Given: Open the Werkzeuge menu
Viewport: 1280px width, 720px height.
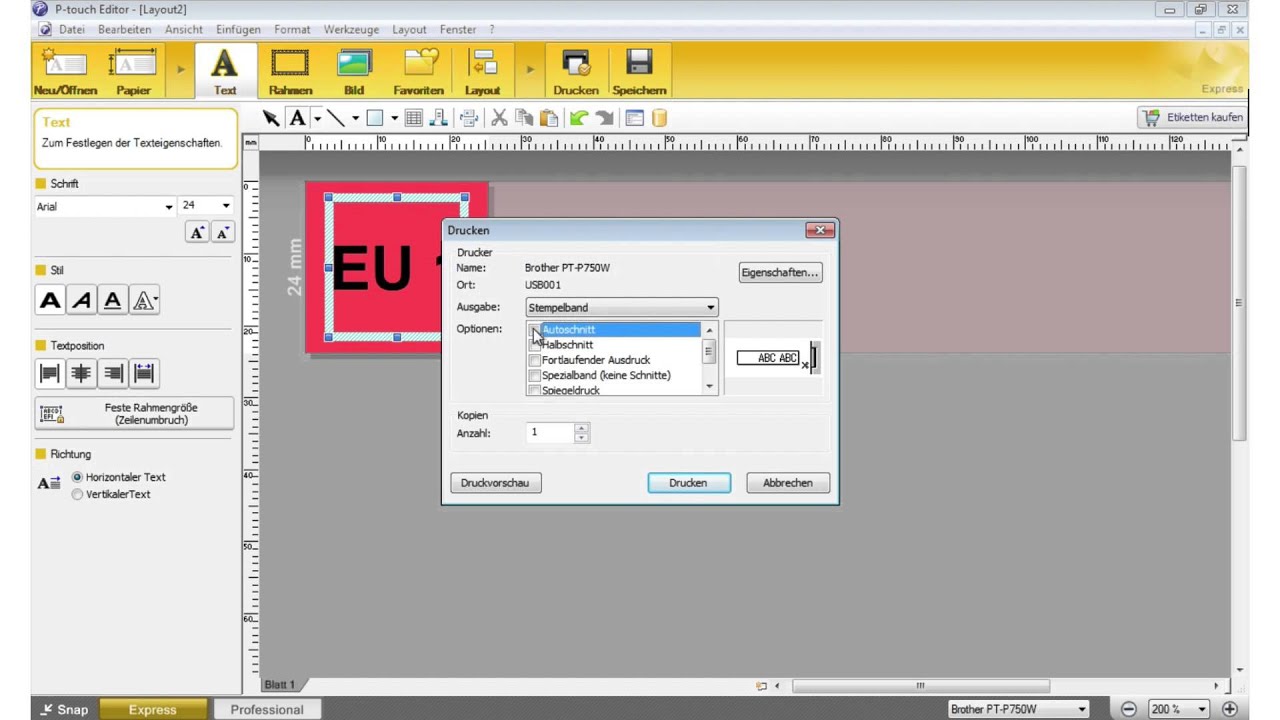Looking at the screenshot, I should (351, 29).
